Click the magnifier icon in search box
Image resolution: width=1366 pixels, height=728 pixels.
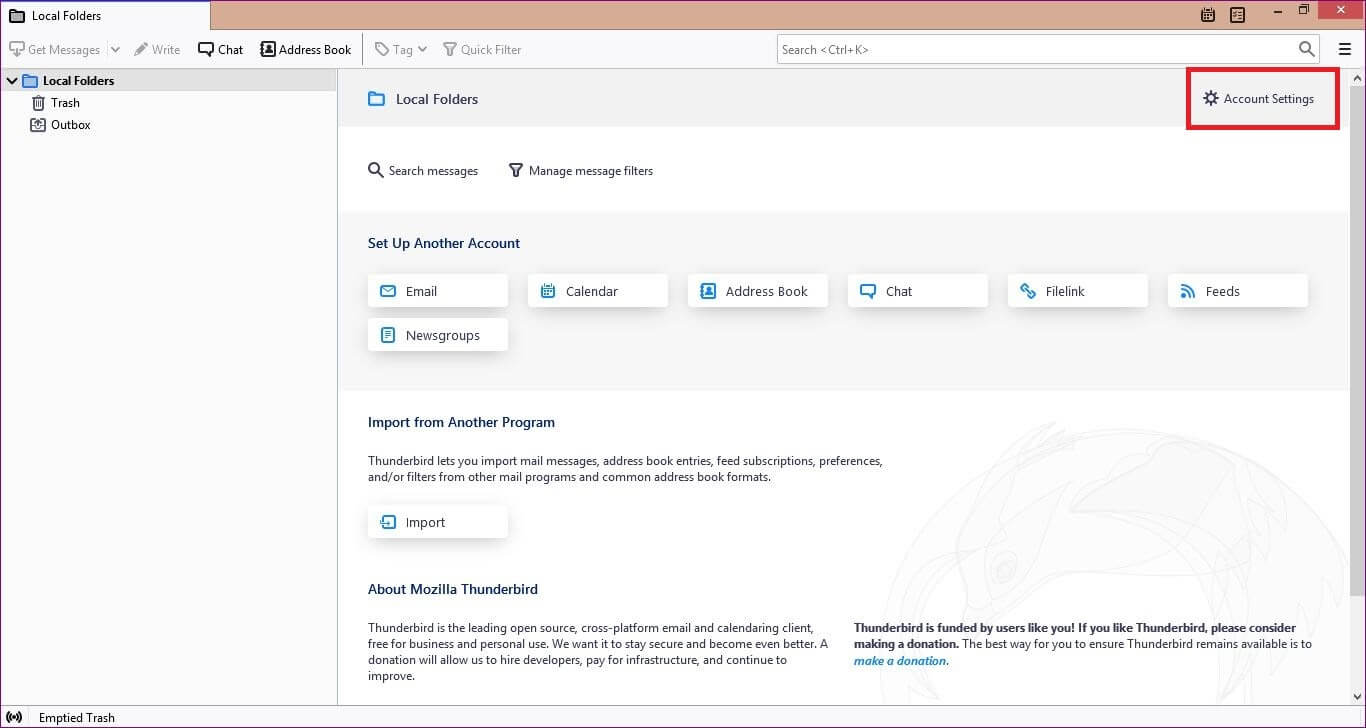point(1306,49)
